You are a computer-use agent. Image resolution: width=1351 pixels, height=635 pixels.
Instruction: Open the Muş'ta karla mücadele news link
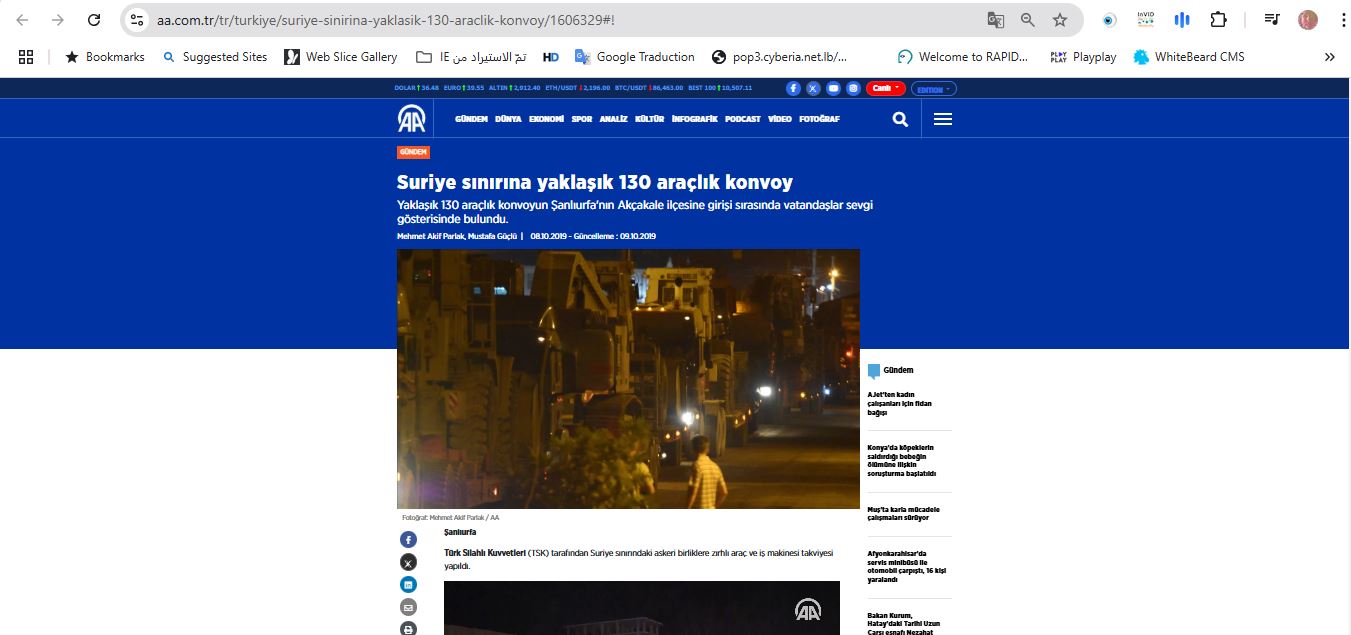pos(903,513)
